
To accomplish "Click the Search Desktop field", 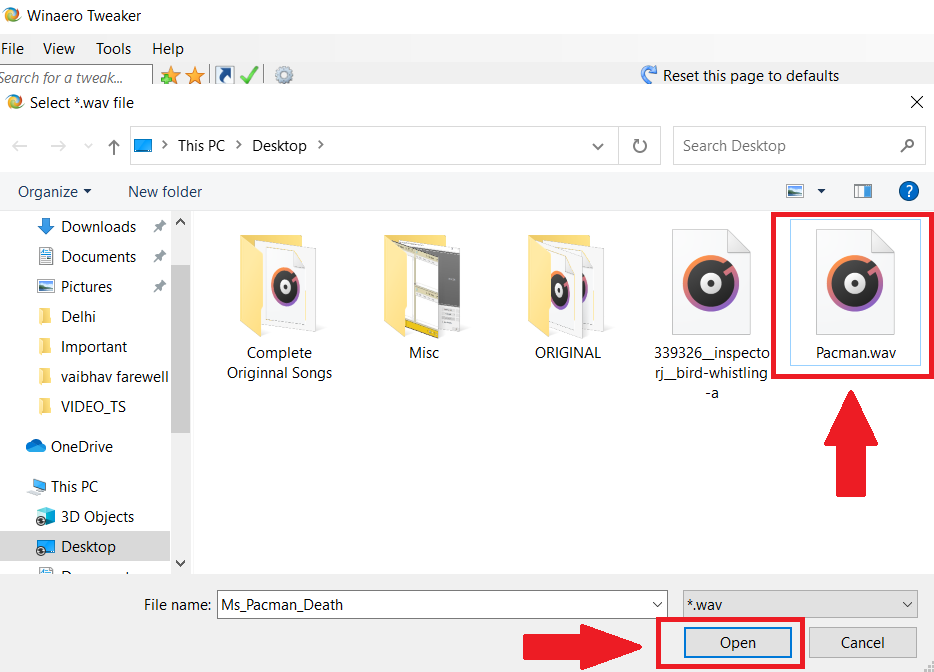I will click(x=799, y=145).
